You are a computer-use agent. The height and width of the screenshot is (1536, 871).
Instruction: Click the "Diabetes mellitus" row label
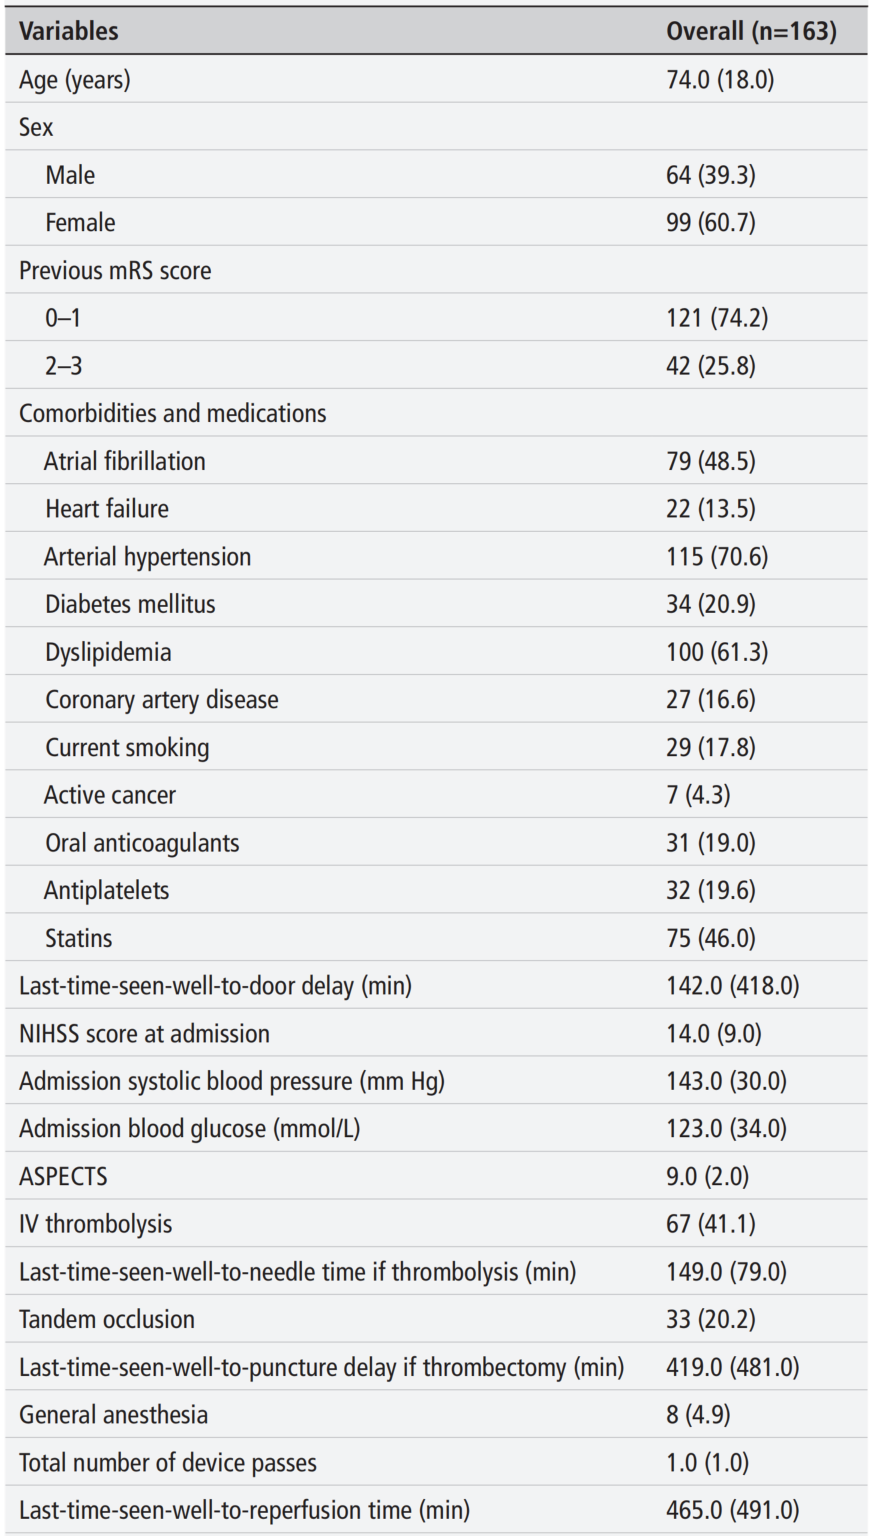(130, 604)
